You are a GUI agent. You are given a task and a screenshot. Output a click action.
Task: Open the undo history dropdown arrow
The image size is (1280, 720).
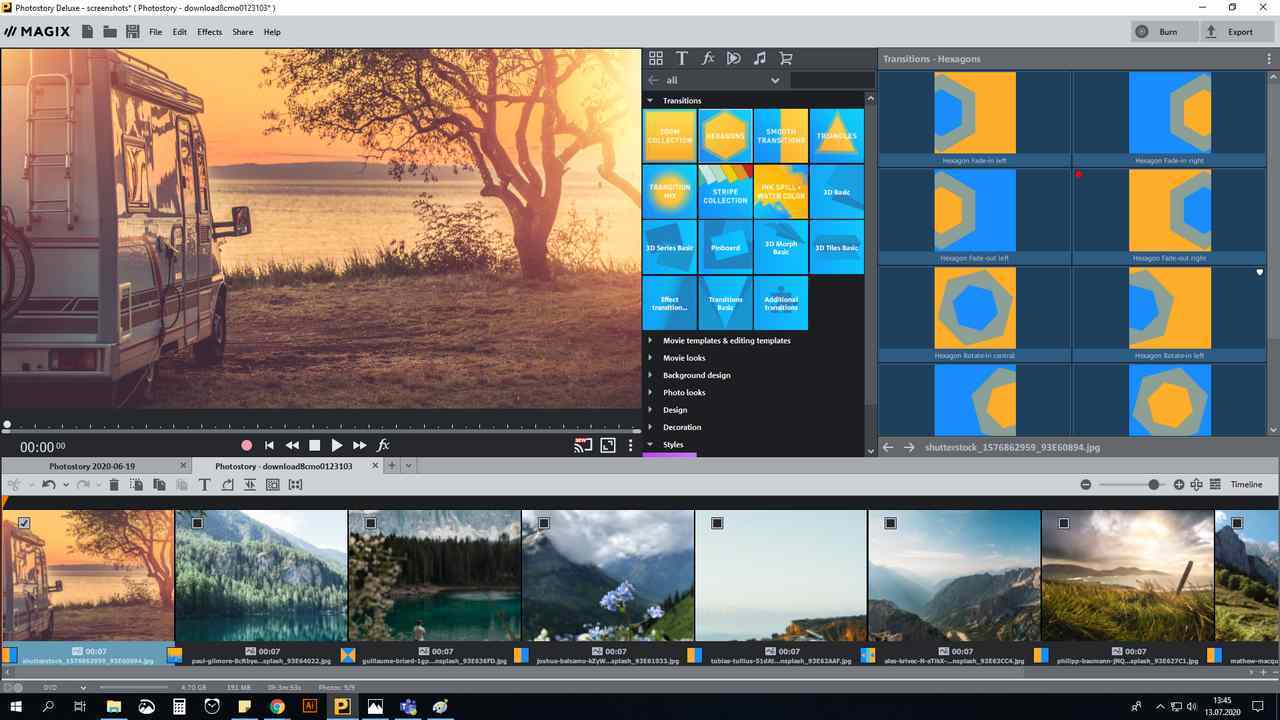pyautogui.click(x=66, y=484)
